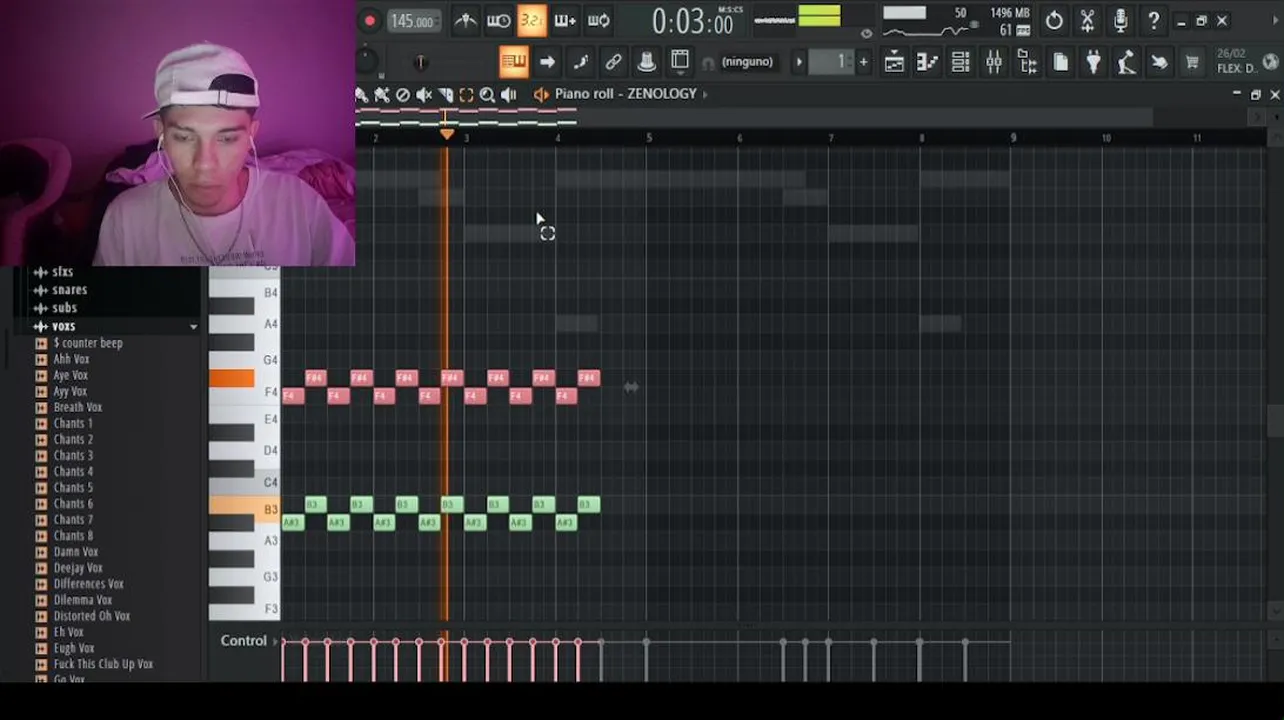The width and height of the screenshot is (1284, 720).
Task: Toggle step editing mode
Action: 565,20
